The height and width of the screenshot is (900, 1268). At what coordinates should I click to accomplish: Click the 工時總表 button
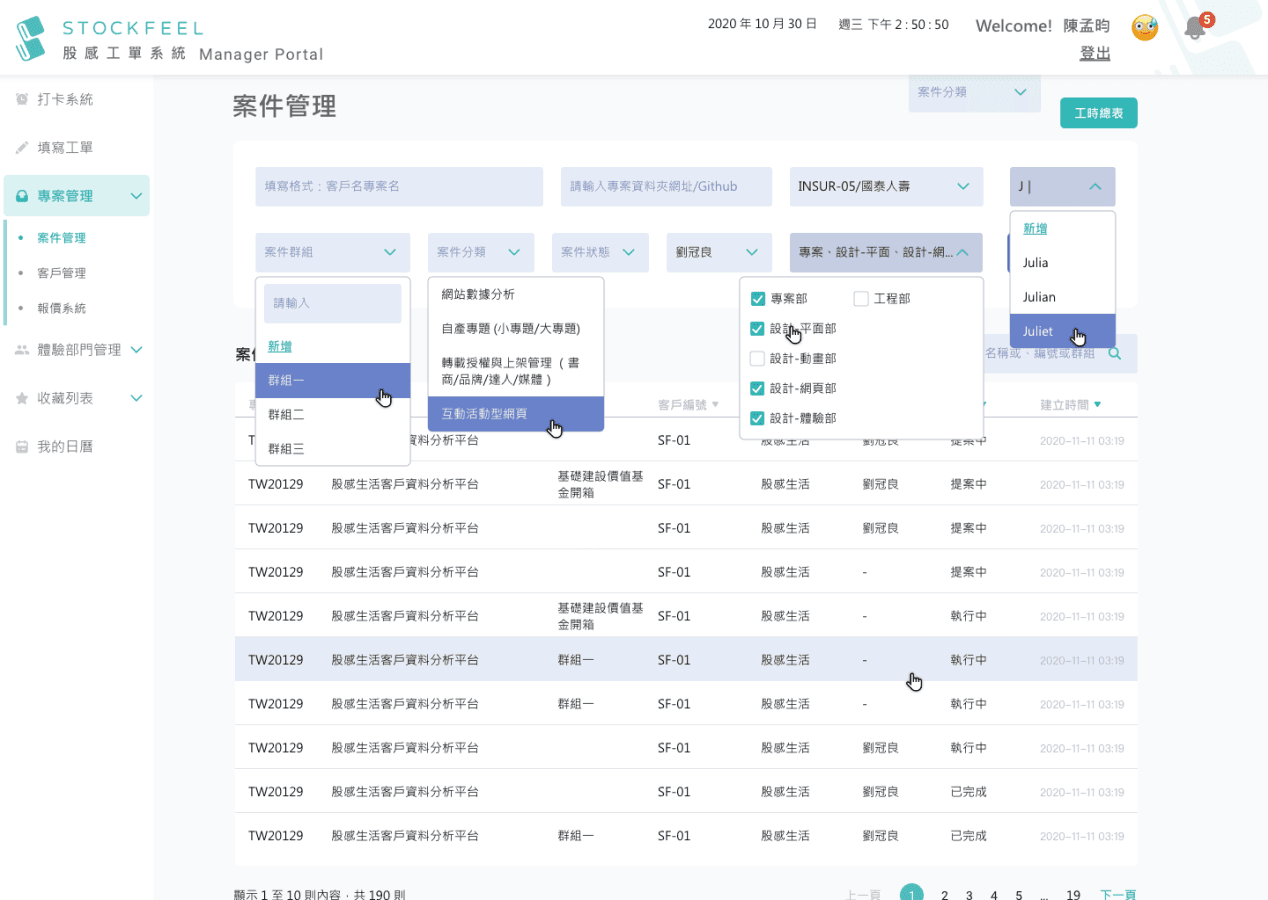click(1098, 113)
